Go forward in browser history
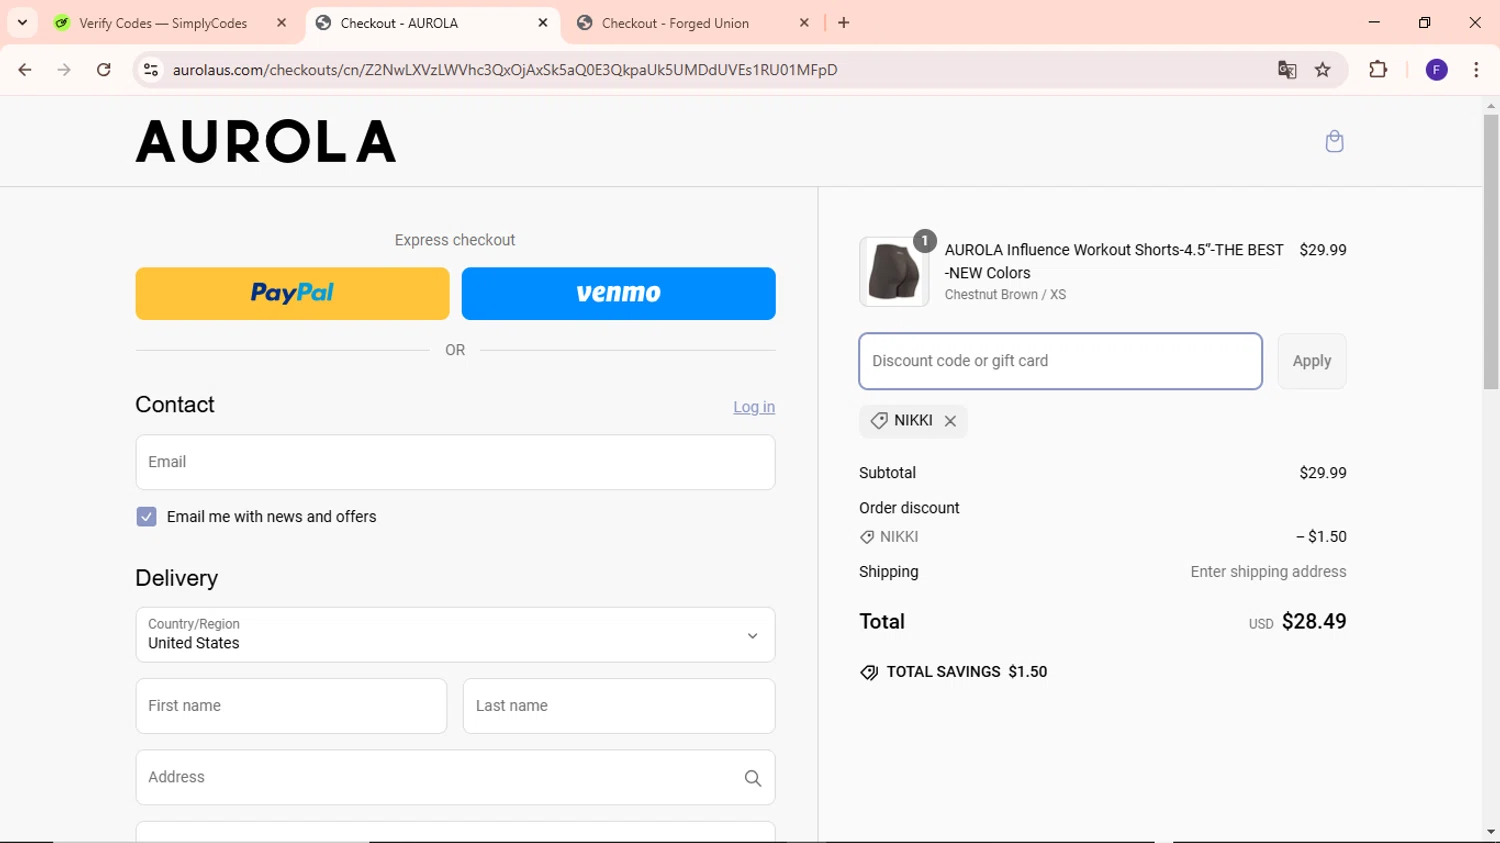 [64, 70]
